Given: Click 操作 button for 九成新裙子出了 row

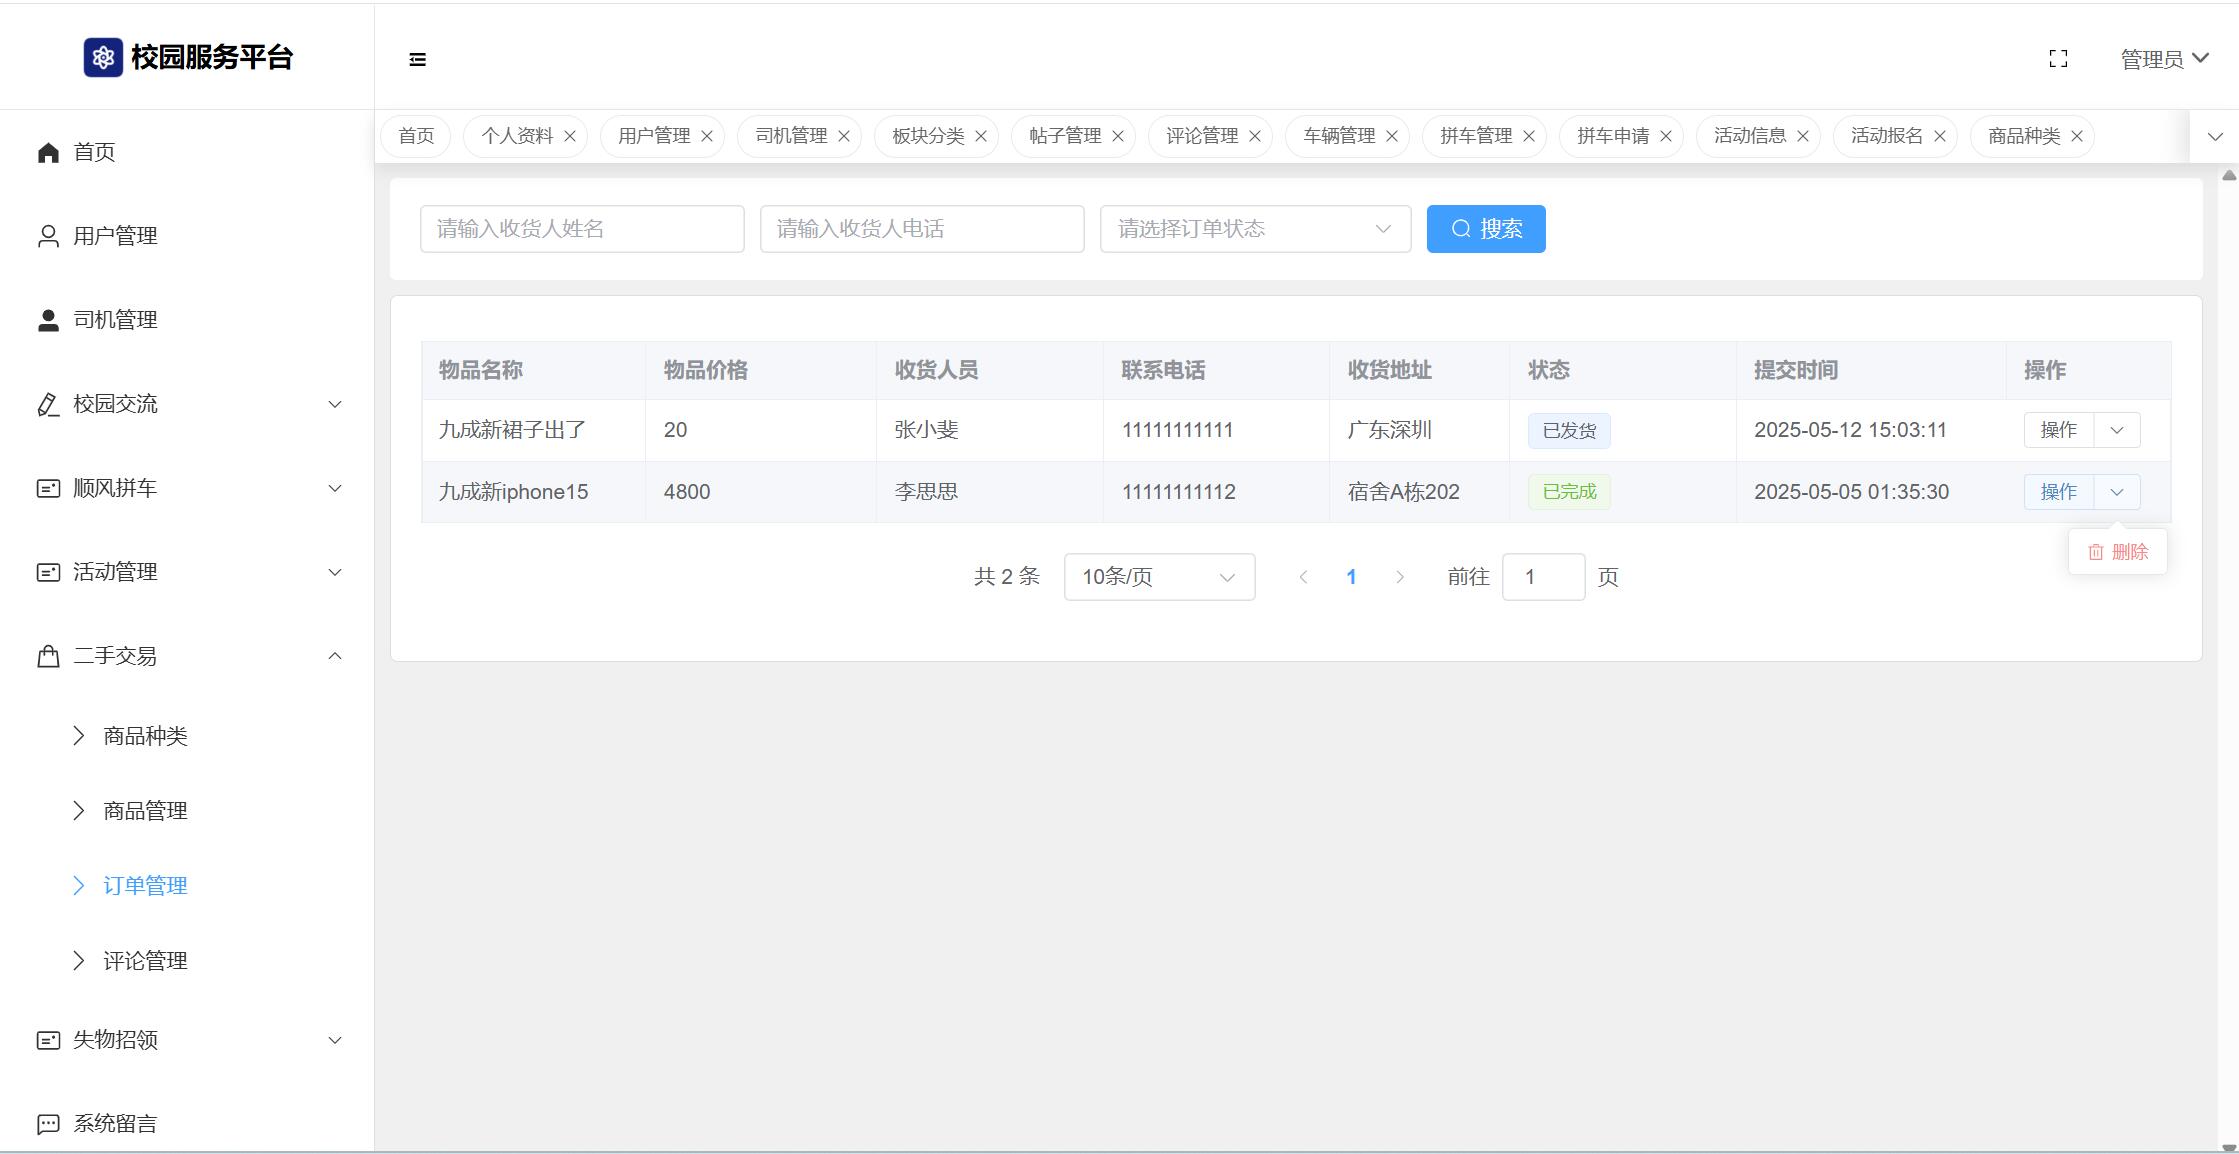Looking at the screenshot, I should 2058,430.
